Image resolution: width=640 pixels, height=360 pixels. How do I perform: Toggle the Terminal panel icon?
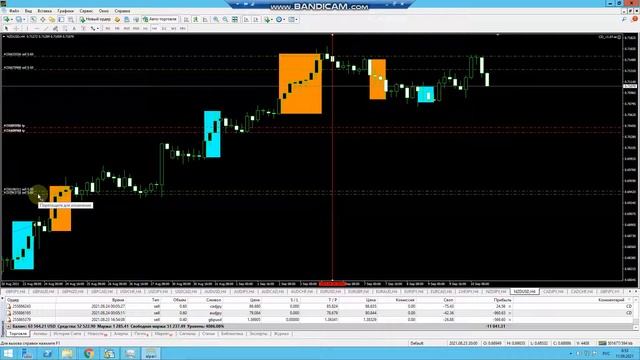point(61,19)
